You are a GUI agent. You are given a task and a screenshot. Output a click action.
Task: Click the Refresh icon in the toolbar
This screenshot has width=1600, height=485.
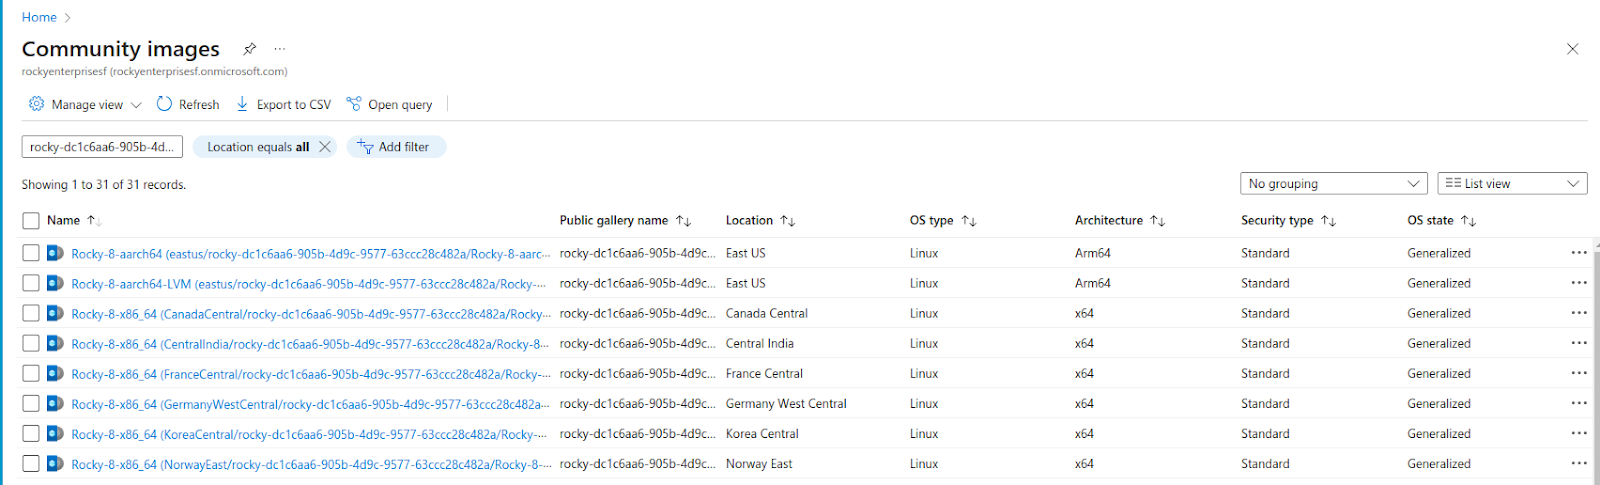coord(165,104)
